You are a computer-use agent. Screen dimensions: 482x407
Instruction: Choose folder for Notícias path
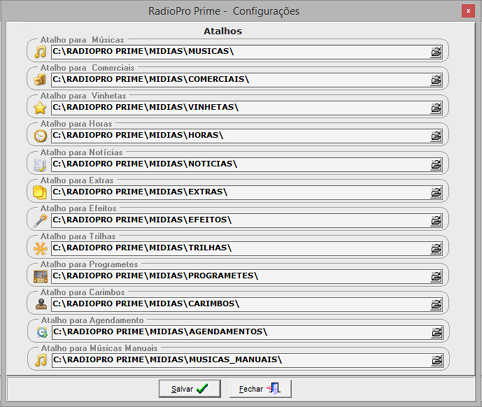pos(436,165)
